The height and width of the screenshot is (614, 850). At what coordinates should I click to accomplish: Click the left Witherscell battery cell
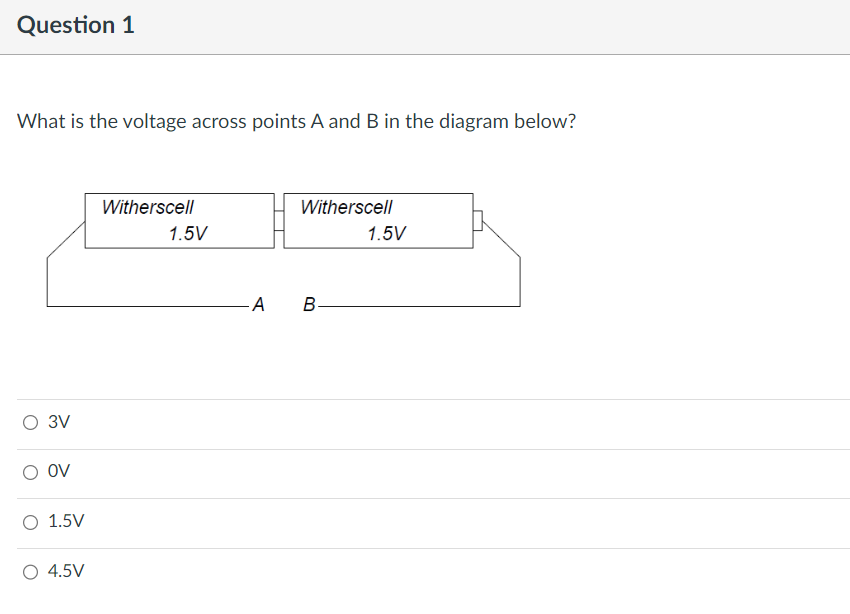[178, 221]
